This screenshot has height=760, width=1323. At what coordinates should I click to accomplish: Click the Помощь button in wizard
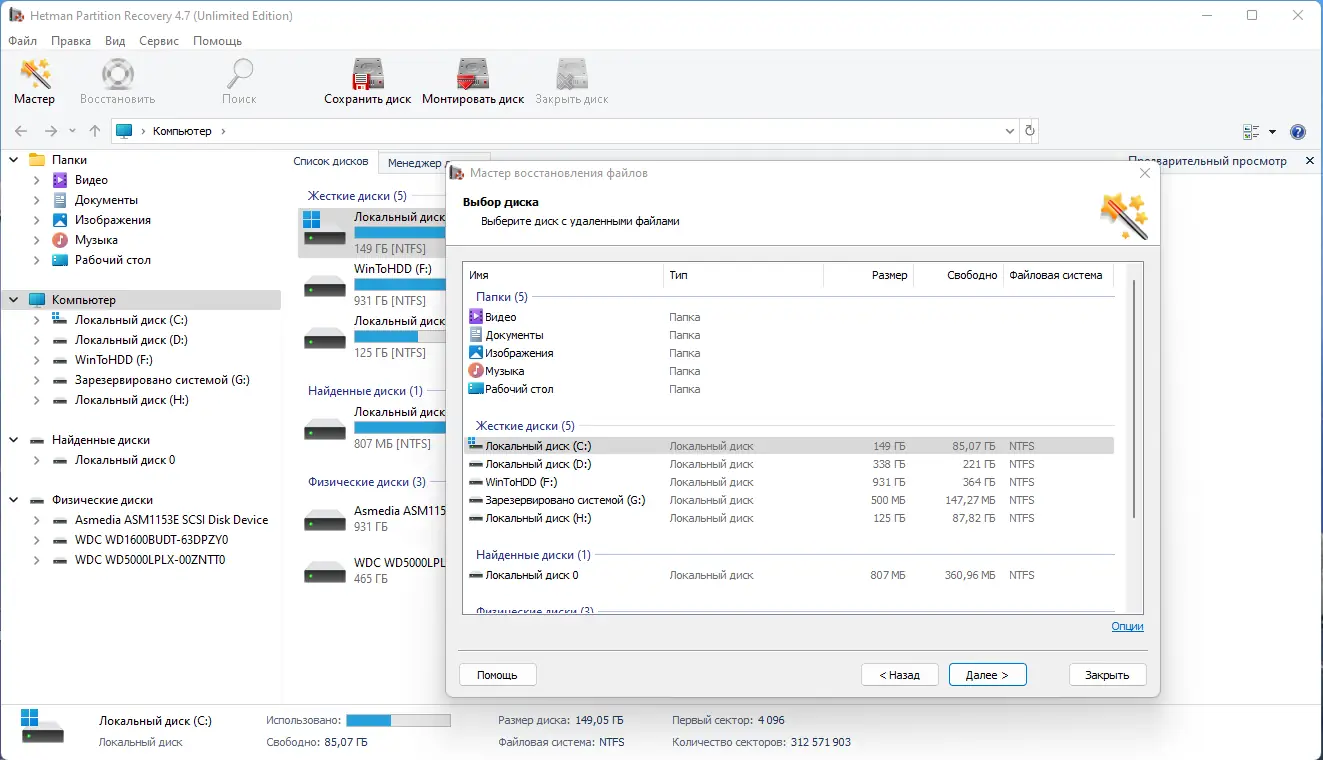tap(497, 675)
